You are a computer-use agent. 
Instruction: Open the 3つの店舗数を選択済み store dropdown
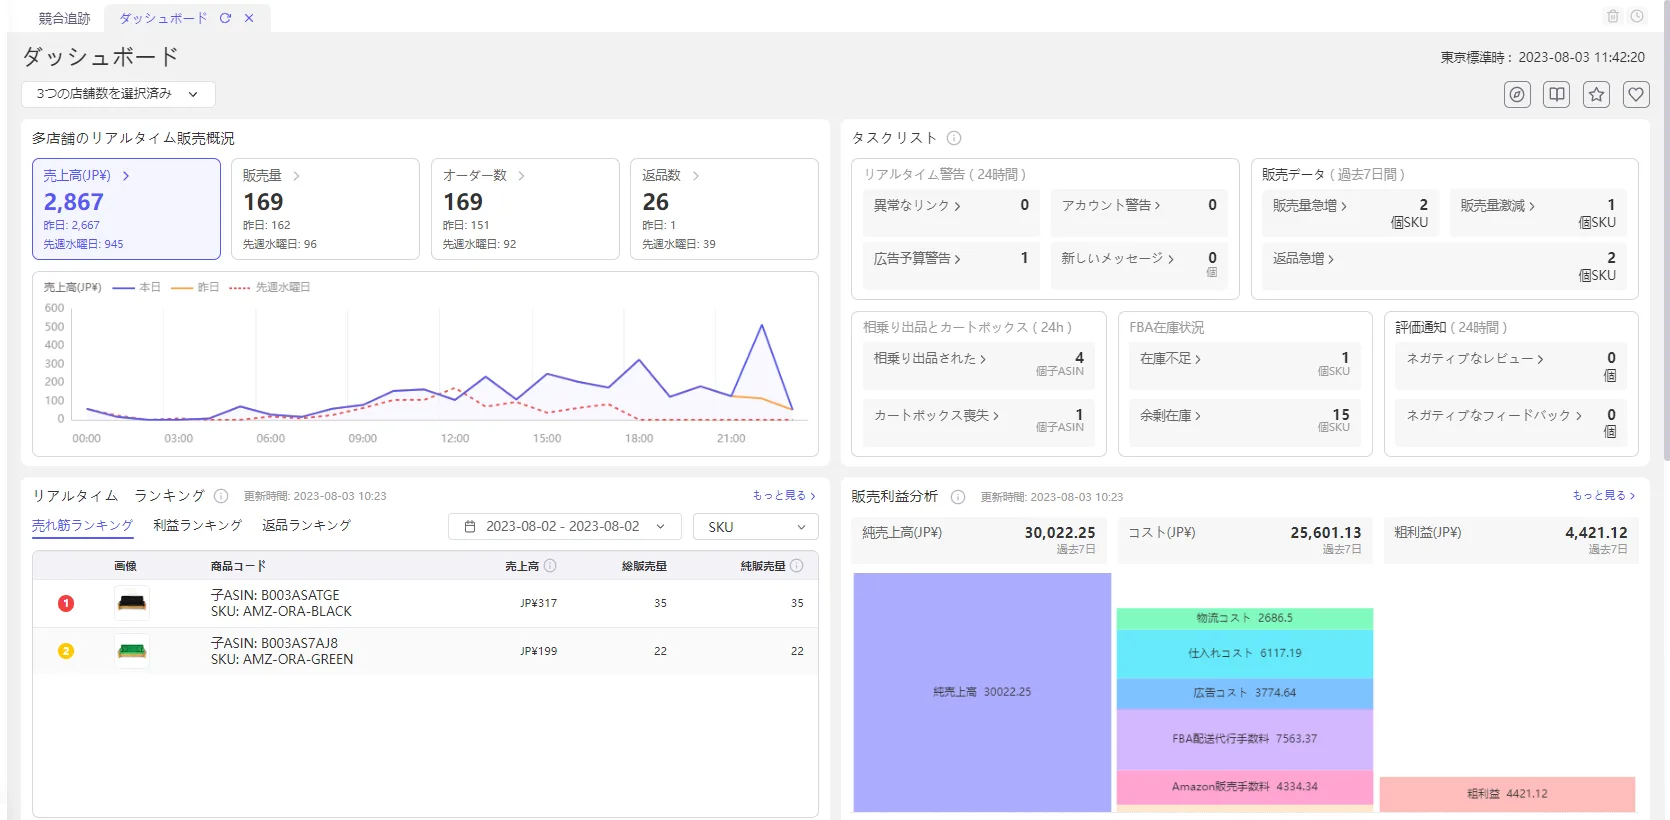point(118,94)
